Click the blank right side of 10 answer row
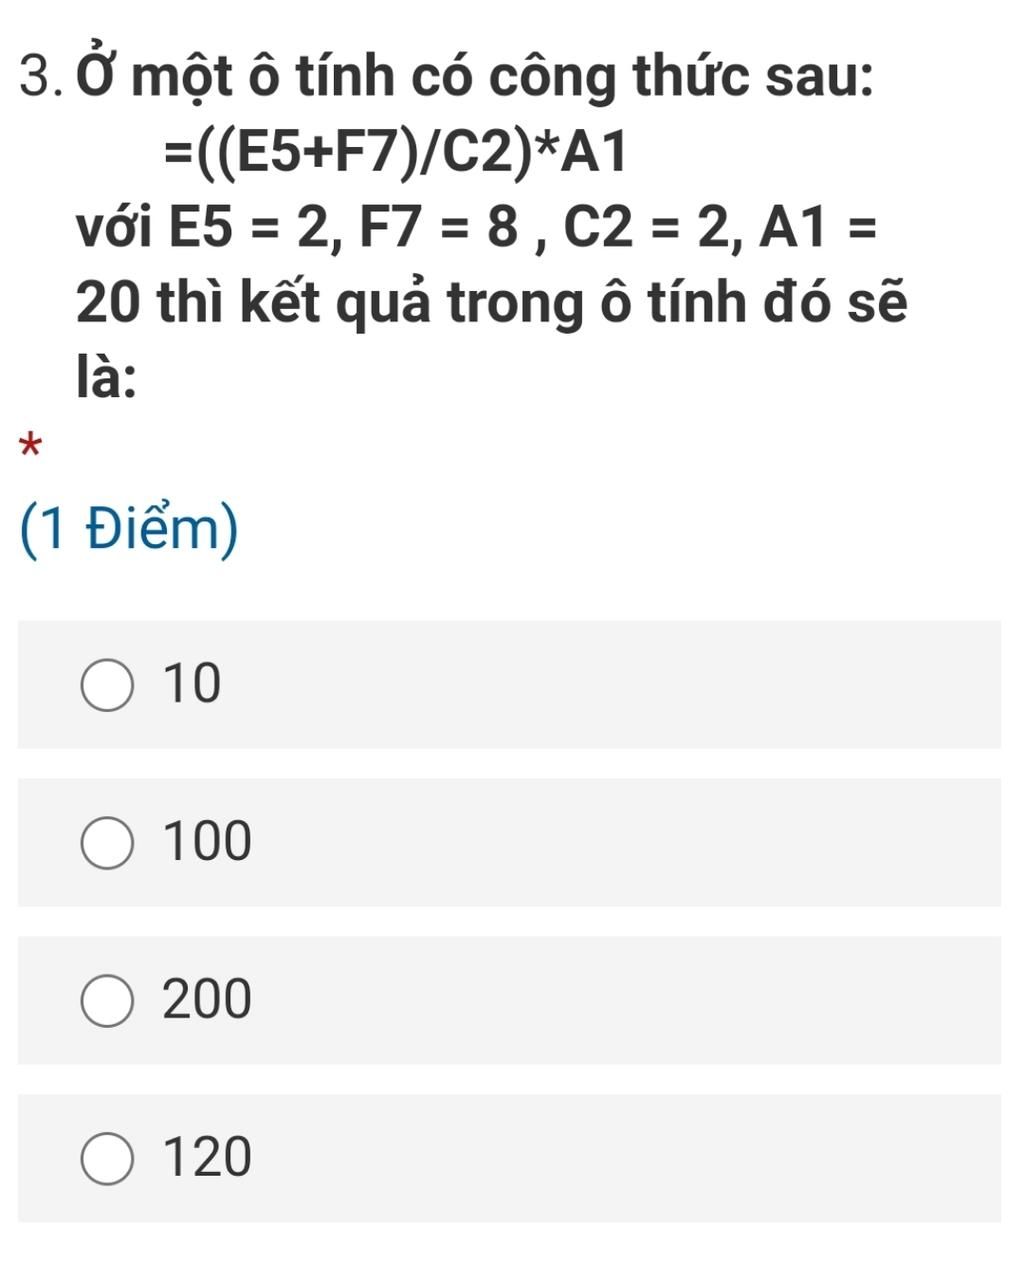 (x=650, y=685)
